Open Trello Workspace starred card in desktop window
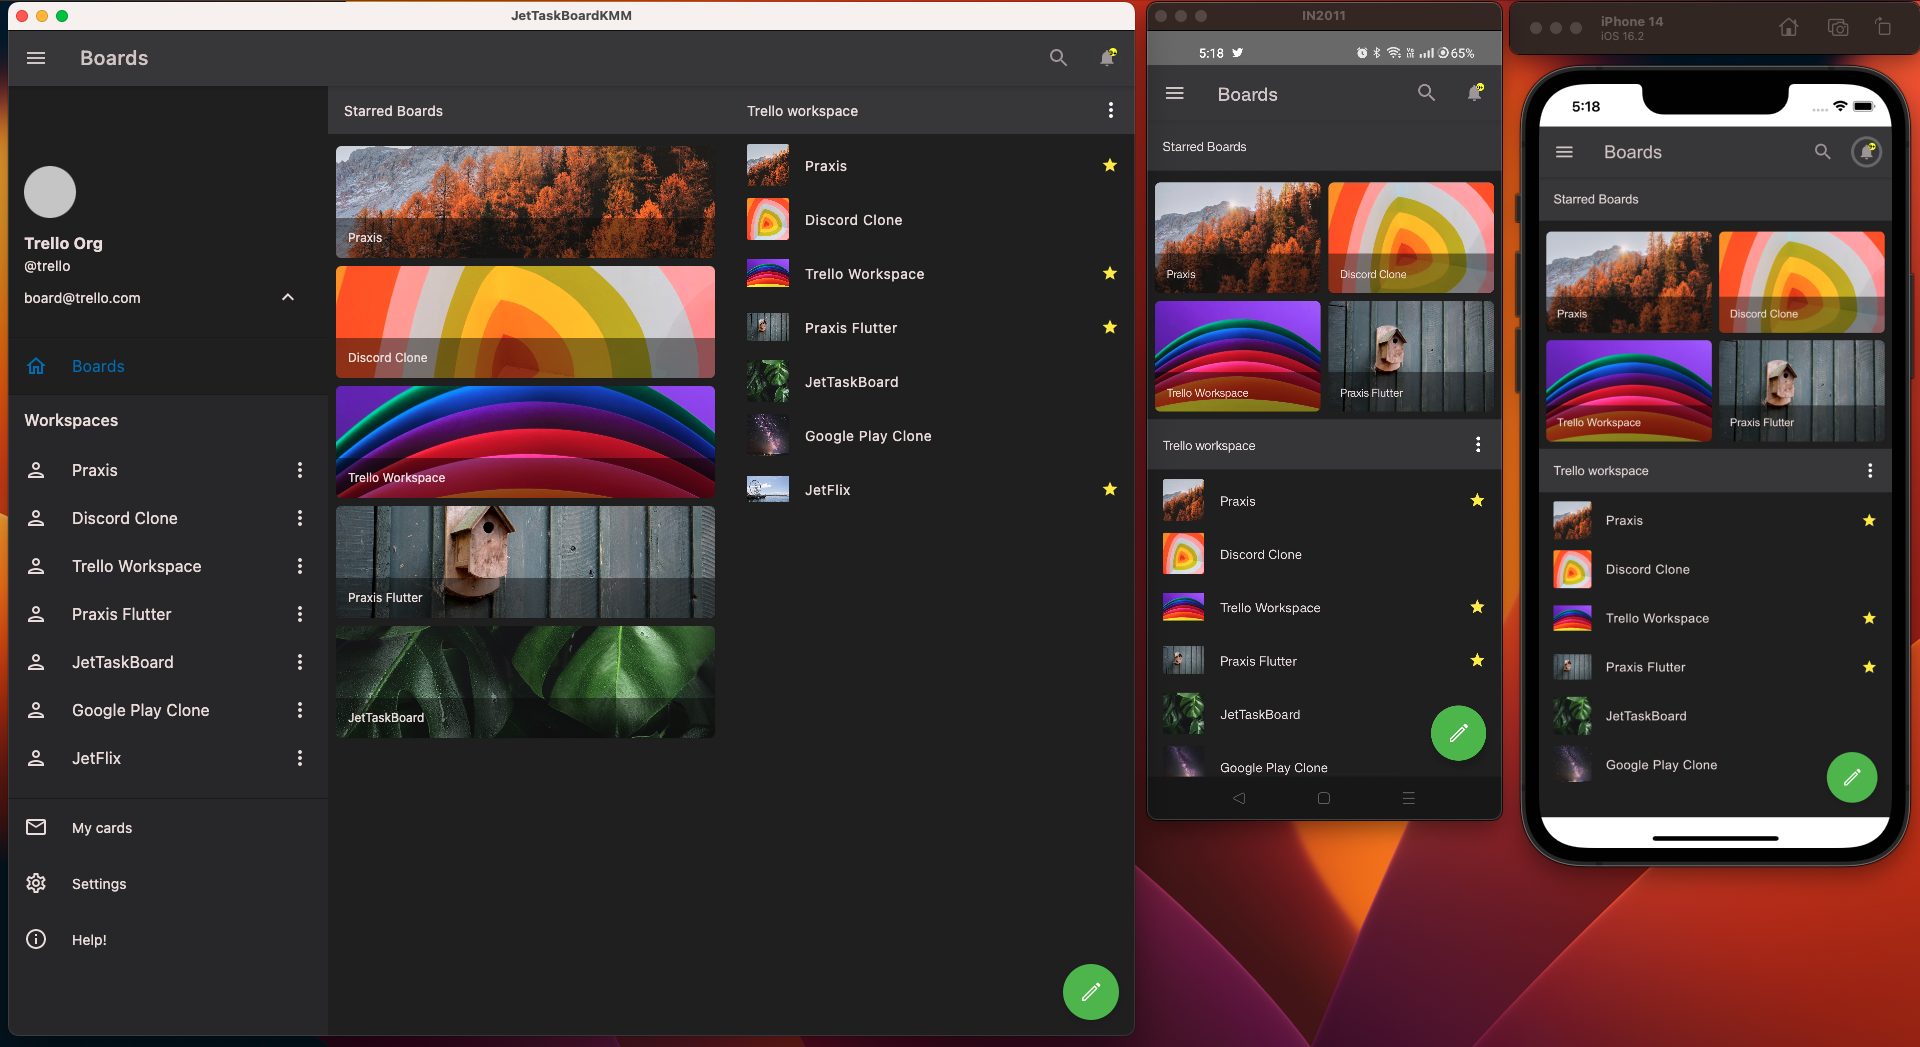This screenshot has width=1920, height=1047. point(525,442)
